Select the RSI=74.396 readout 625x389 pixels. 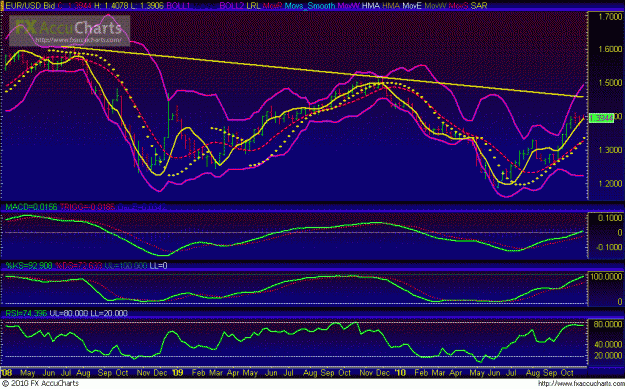tap(26, 314)
